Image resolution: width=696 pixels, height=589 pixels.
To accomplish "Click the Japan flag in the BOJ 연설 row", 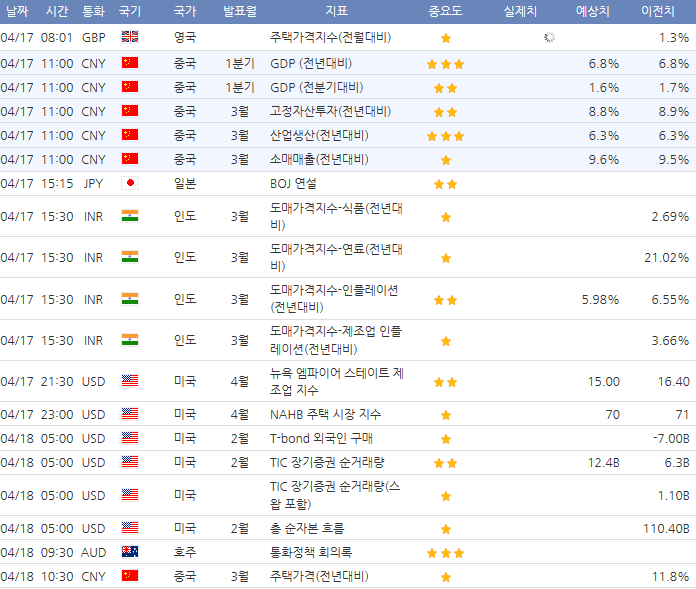I will pyautogui.click(x=130, y=183).
